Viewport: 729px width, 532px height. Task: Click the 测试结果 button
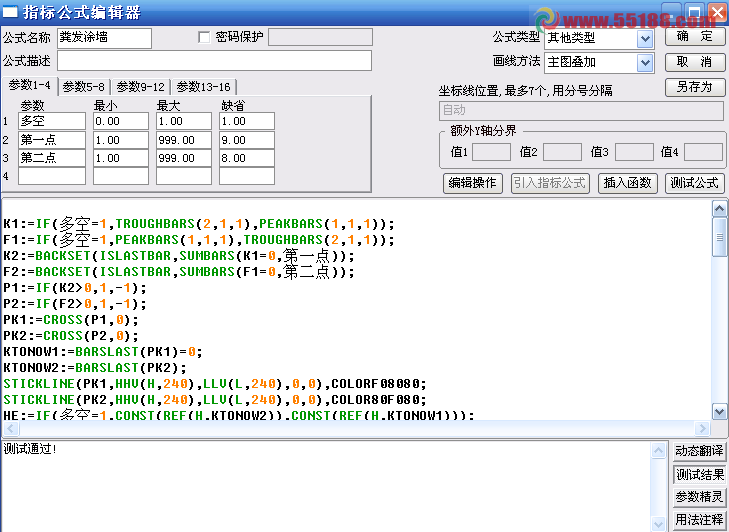[699, 474]
